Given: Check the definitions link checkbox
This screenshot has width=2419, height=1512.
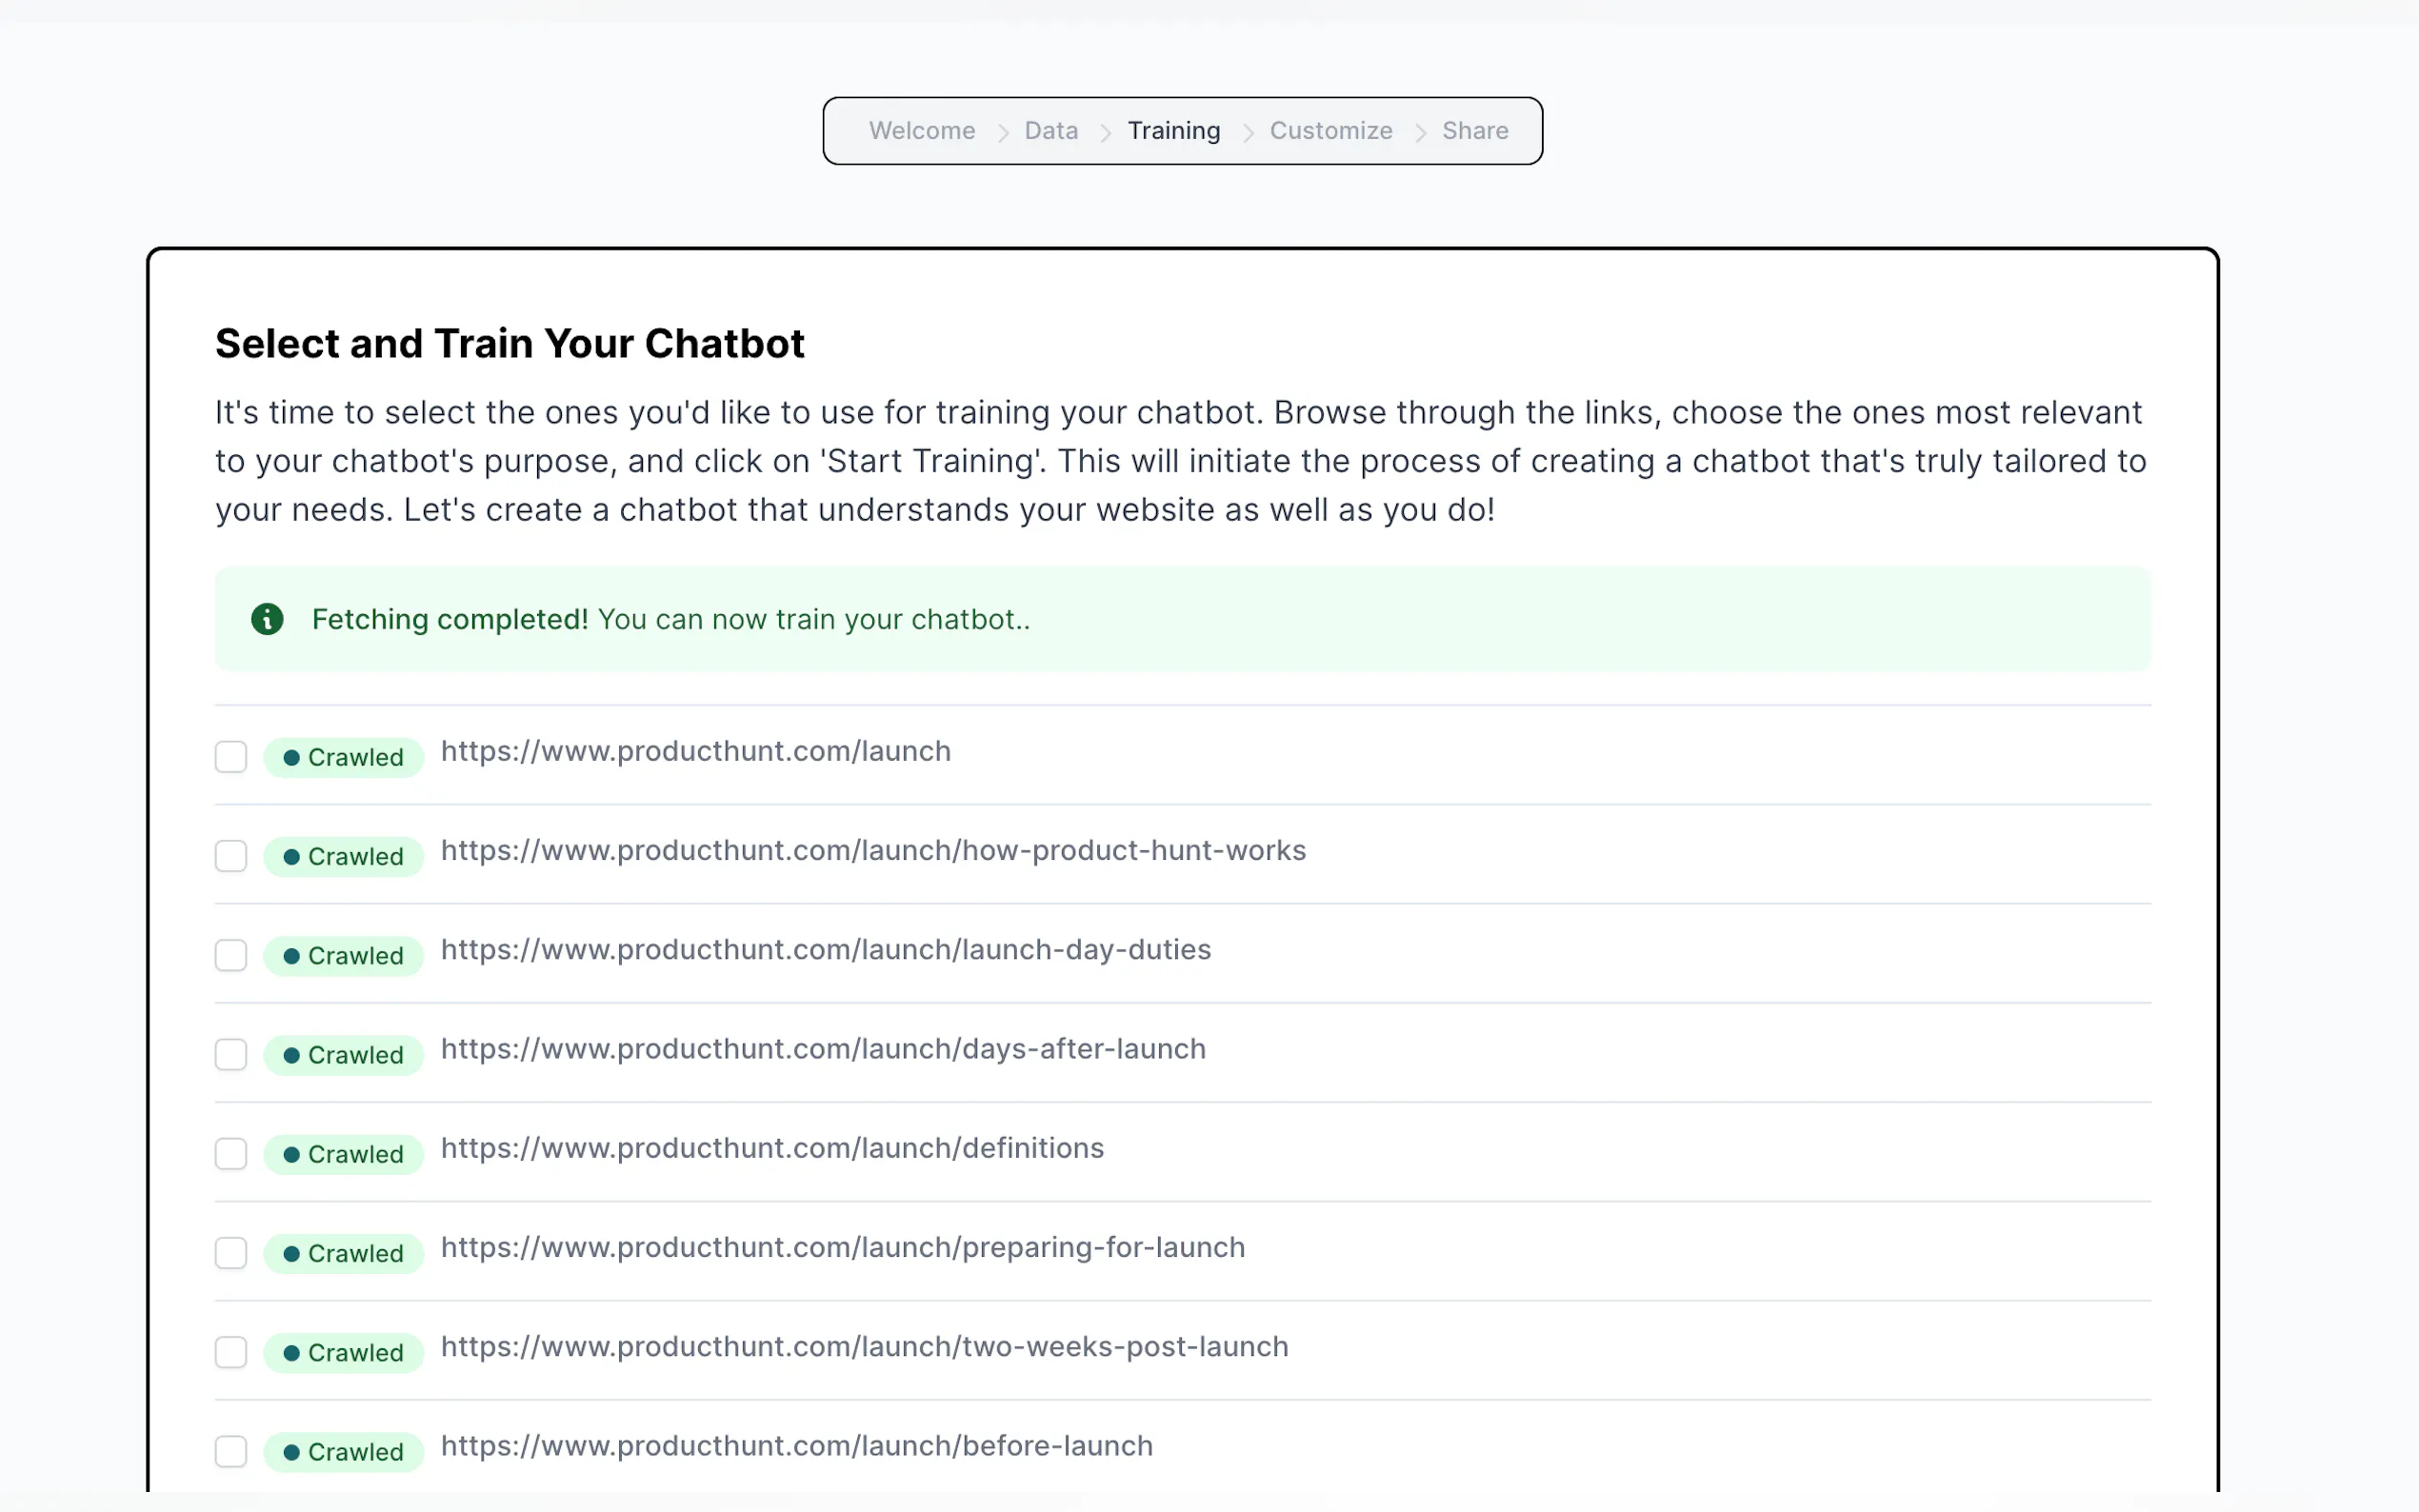Looking at the screenshot, I should pyautogui.click(x=231, y=1154).
